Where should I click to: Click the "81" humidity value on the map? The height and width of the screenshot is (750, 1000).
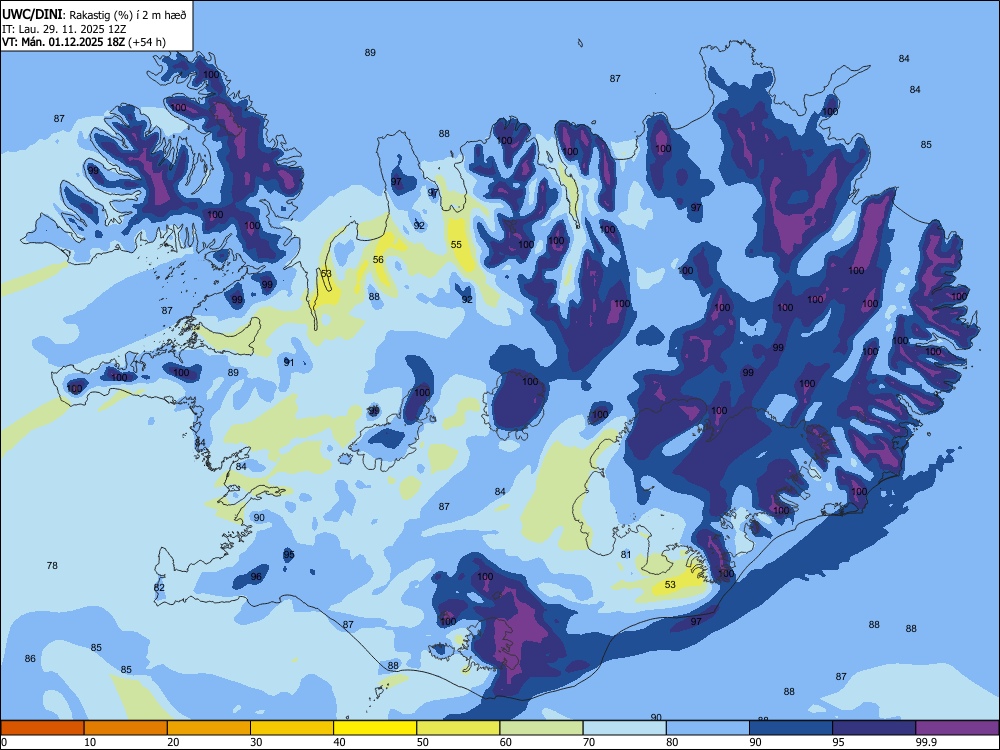[x=626, y=555]
